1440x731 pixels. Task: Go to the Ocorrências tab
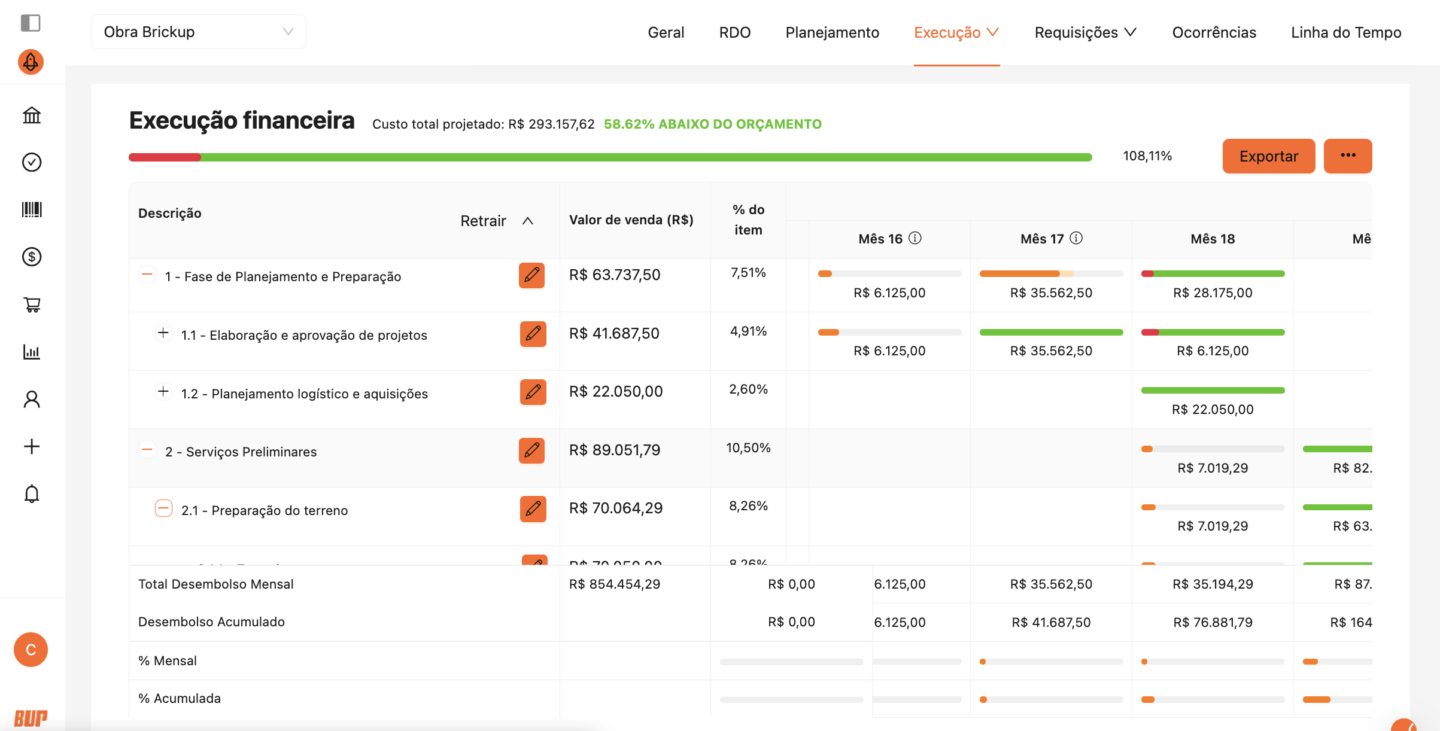1214,32
